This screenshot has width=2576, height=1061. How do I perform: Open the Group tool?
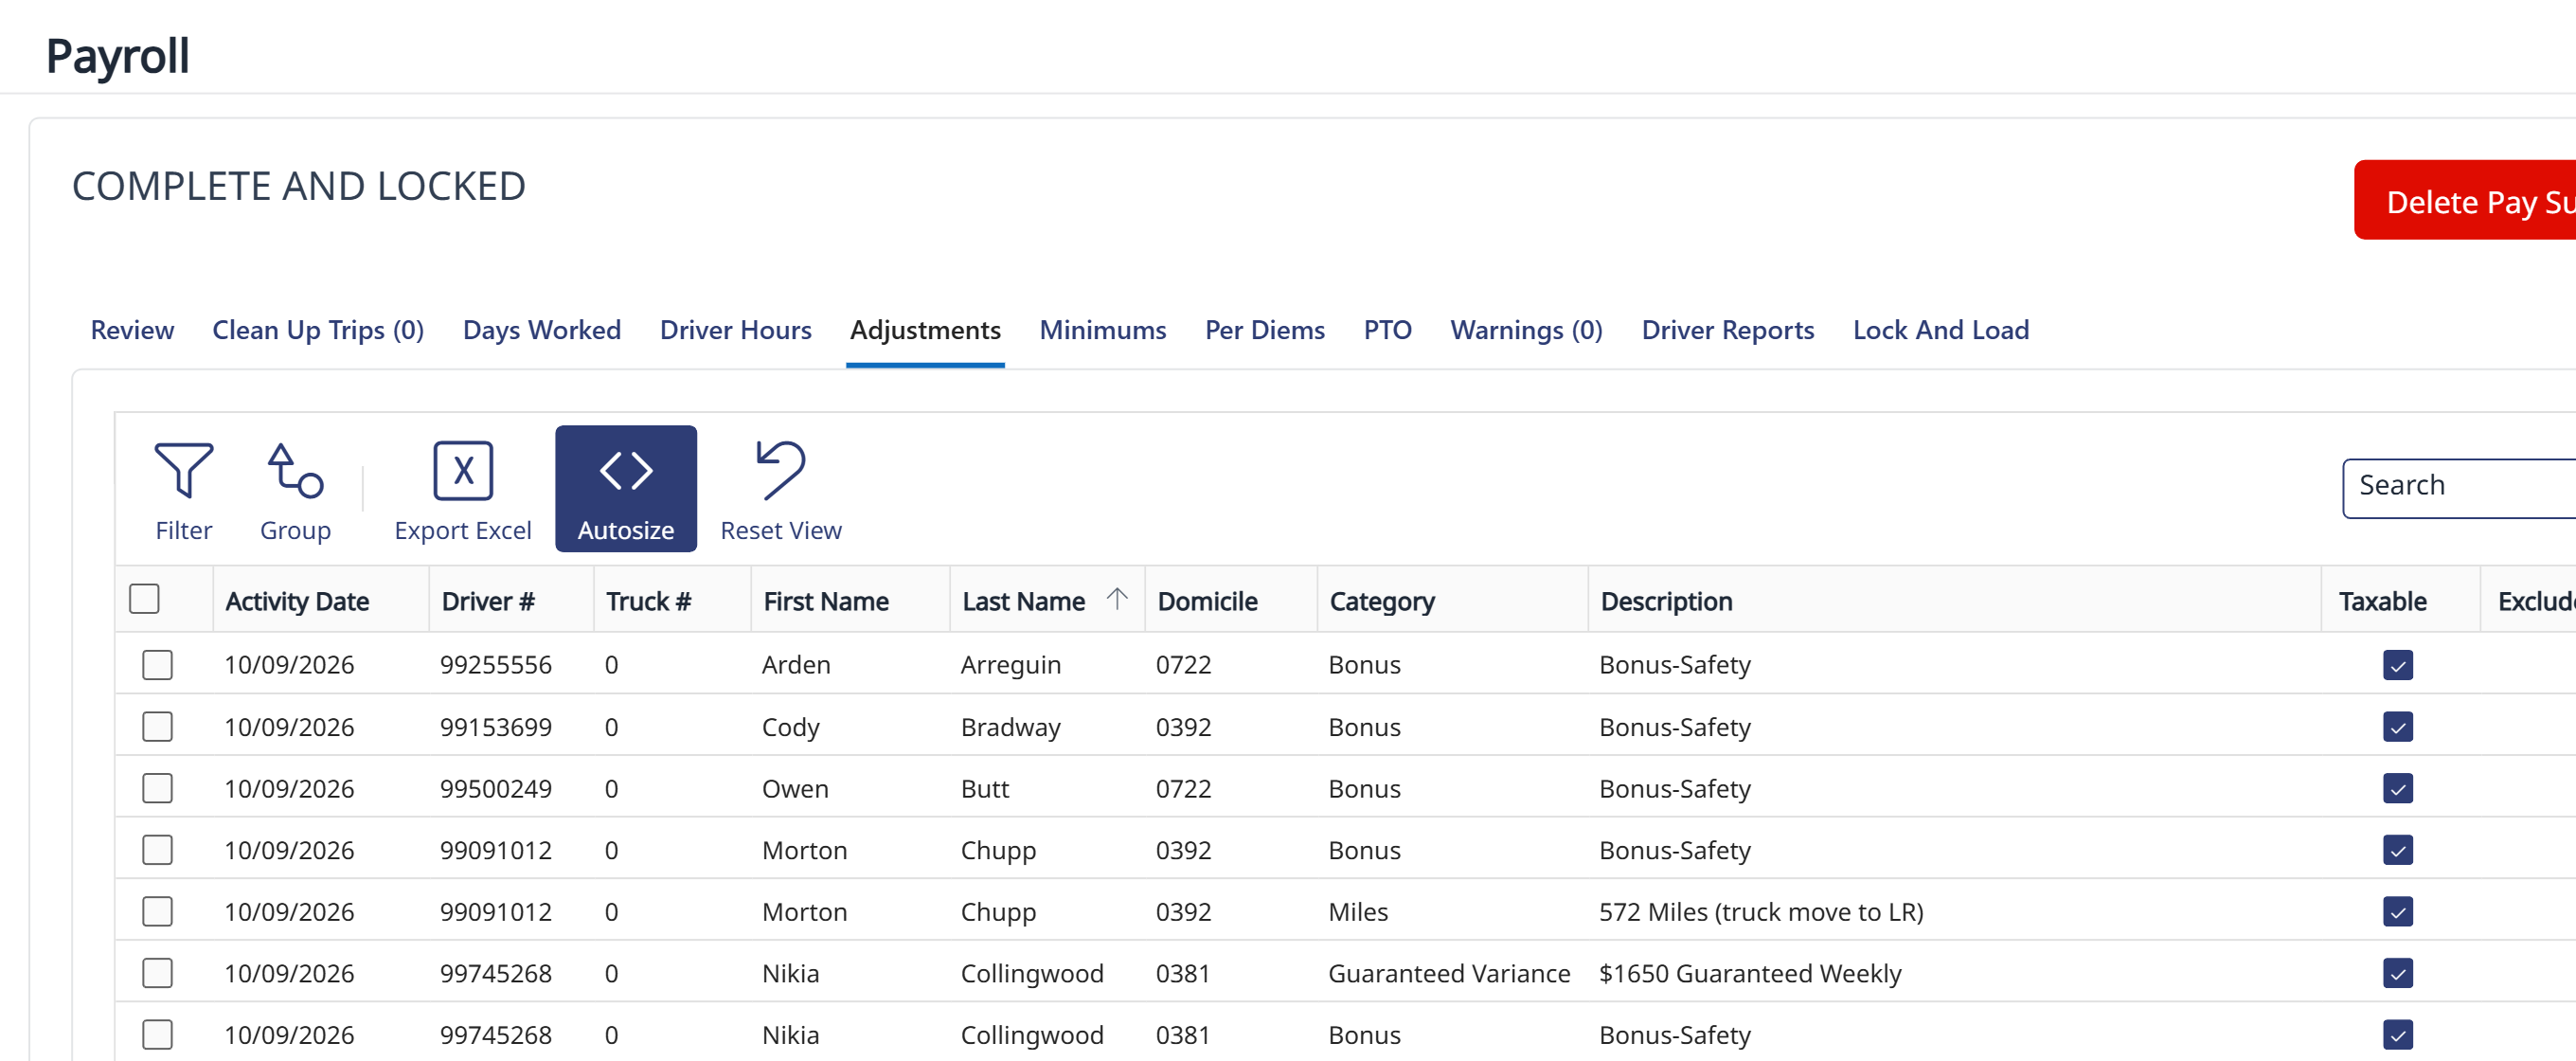pyautogui.click(x=295, y=490)
